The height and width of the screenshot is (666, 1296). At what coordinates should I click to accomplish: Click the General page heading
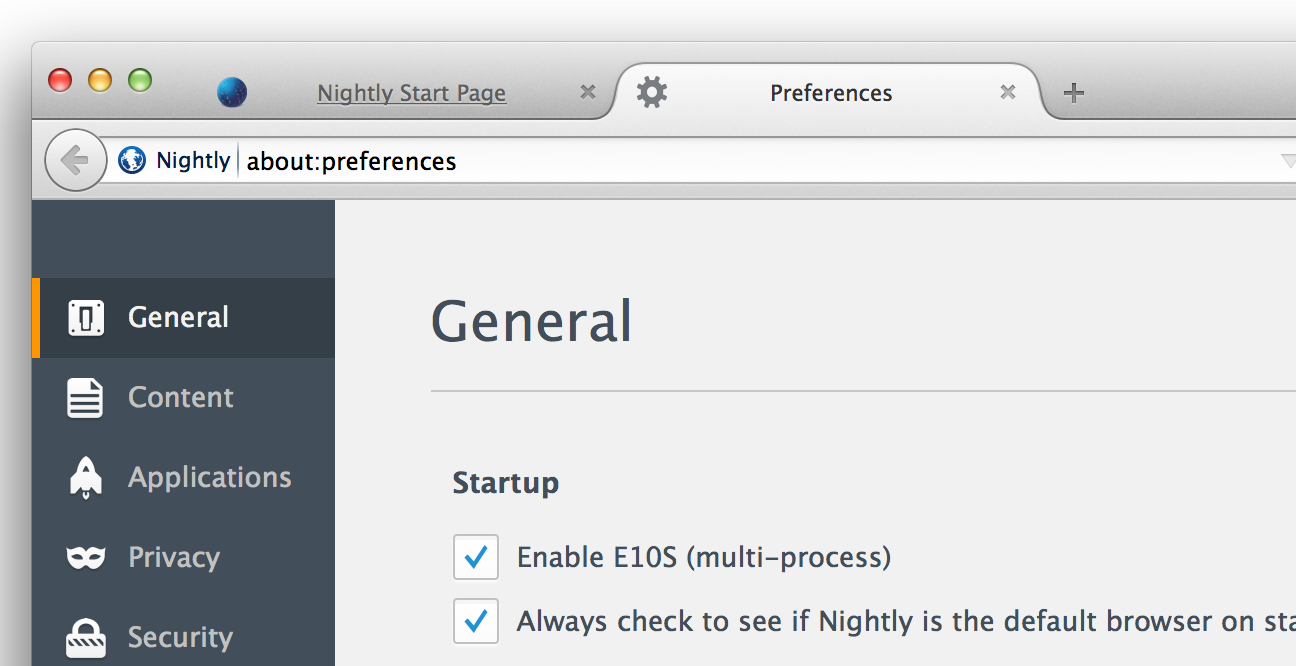pyautogui.click(x=531, y=322)
